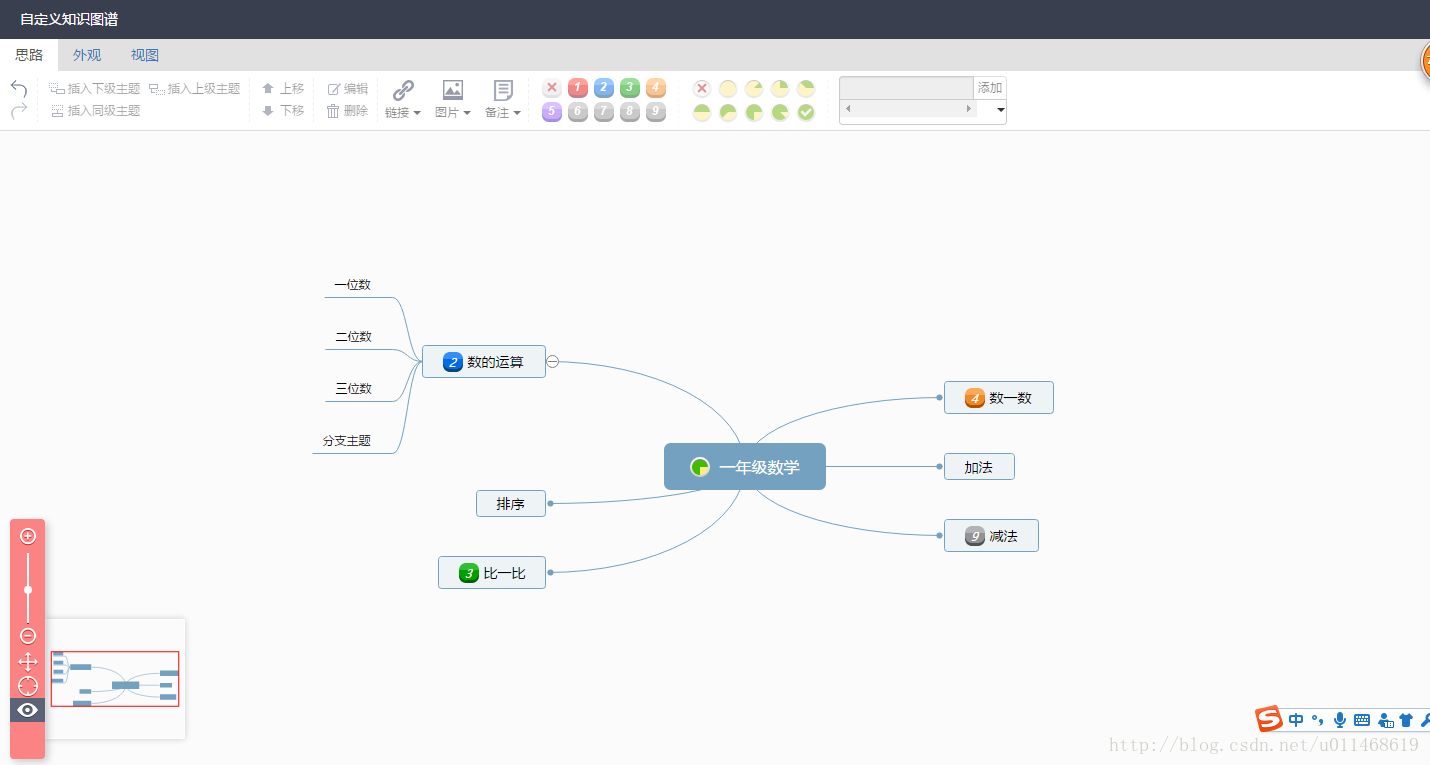Move node up with 上移
The height and width of the screenshot is (765, 1430).
(283, 89)
